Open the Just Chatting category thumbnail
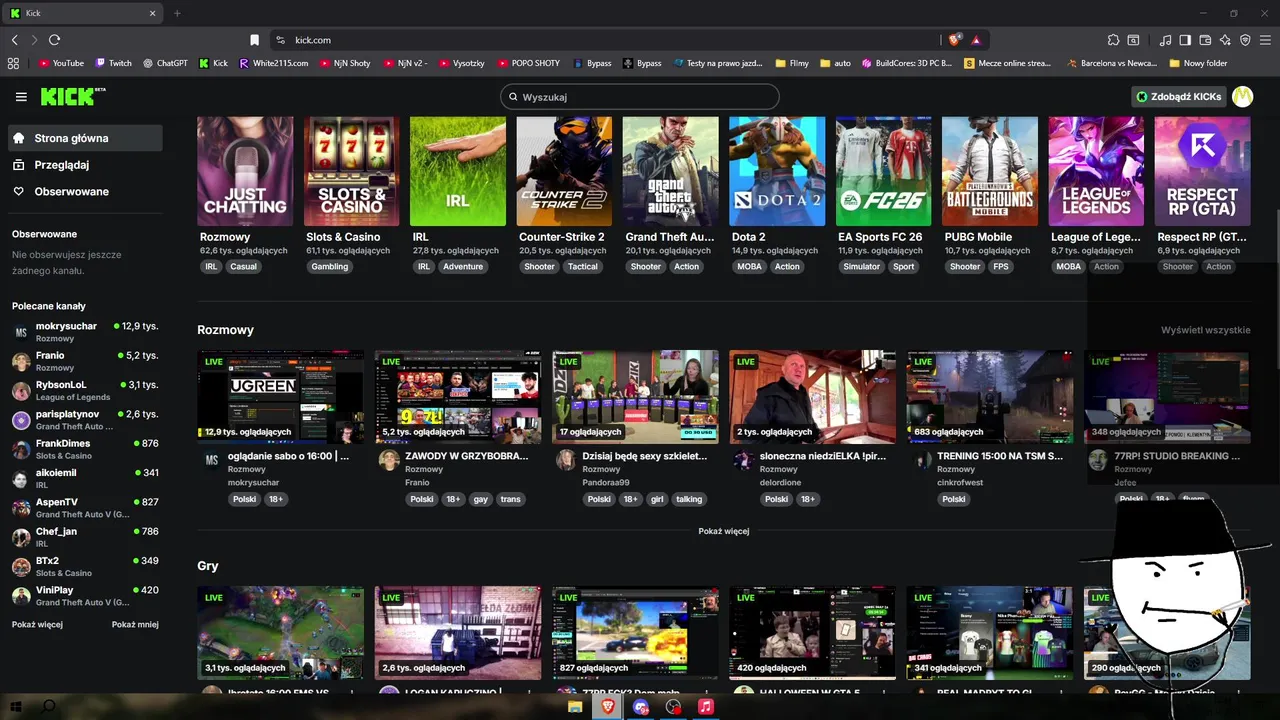This screenshot has width=1280, height=720. tap(245, 171)
